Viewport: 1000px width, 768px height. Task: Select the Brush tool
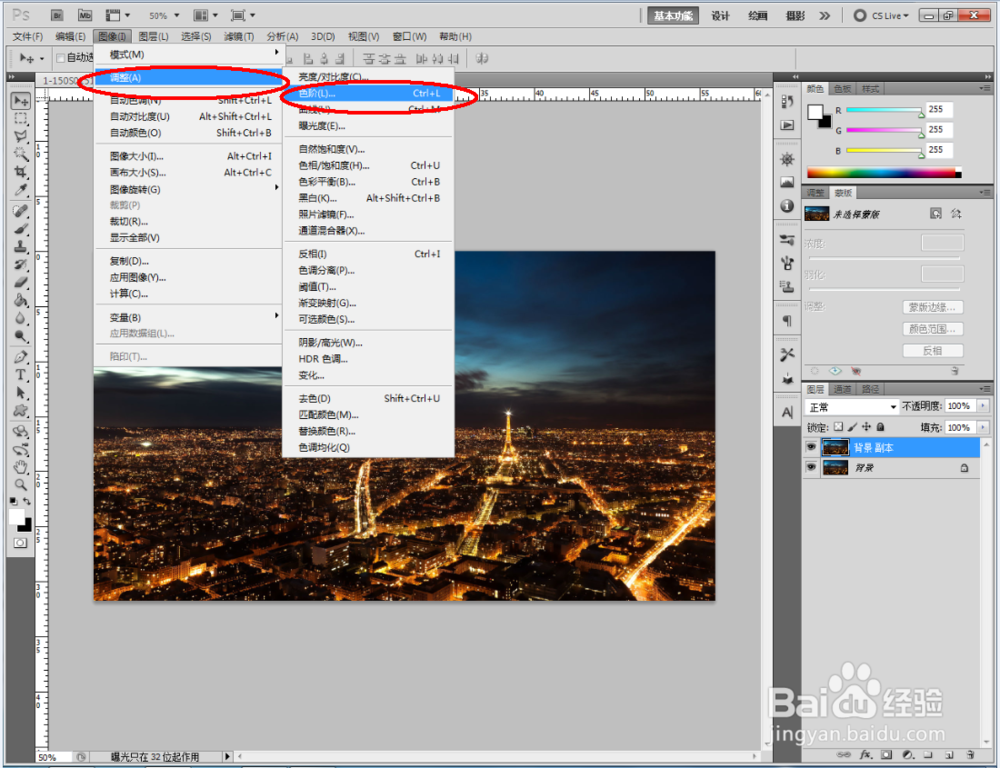click(x=20, y=229)
